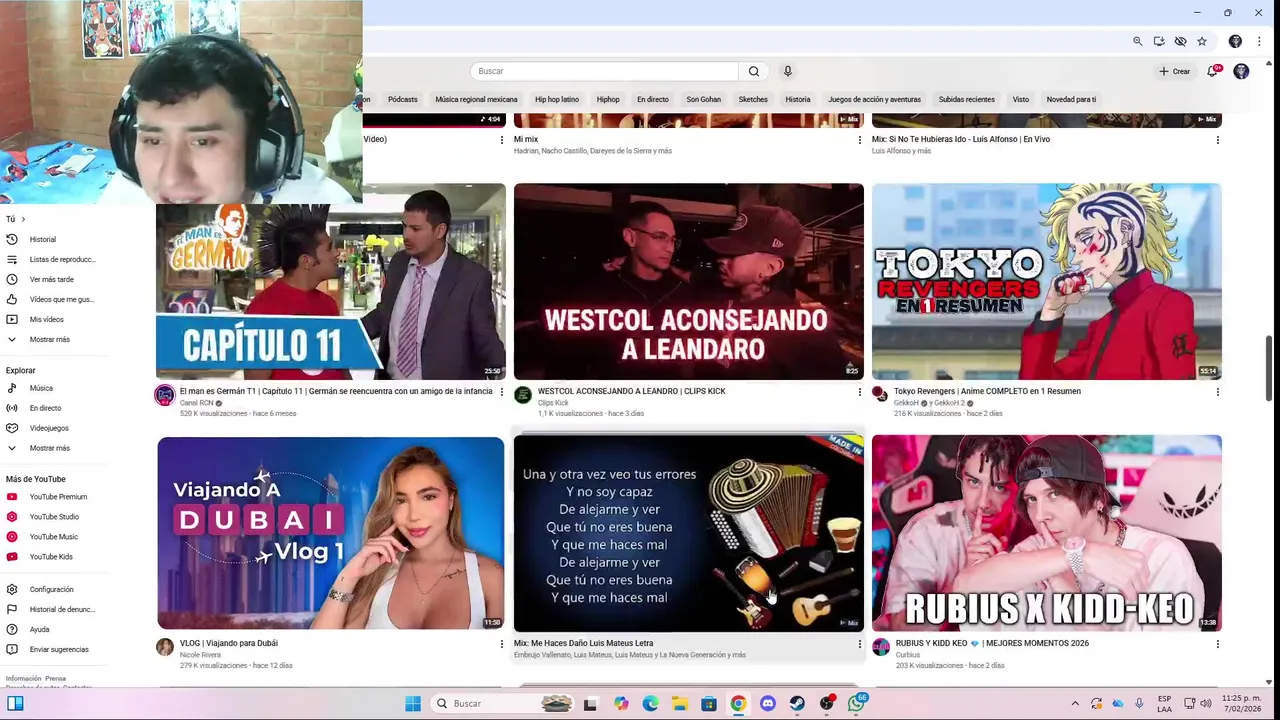Open Música under Explorar
This screenshot has width=1280, height=720.
point(41,388)
